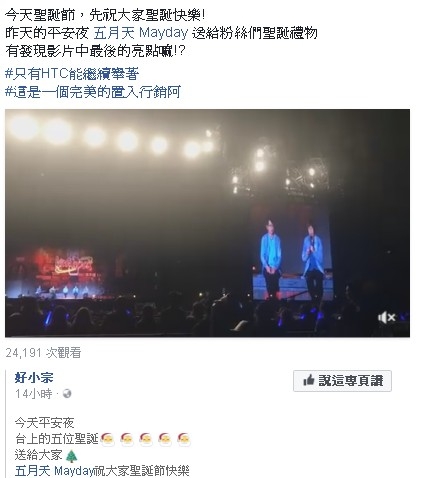
Task: Click the first Santa emoji
Action: (107, 439)
